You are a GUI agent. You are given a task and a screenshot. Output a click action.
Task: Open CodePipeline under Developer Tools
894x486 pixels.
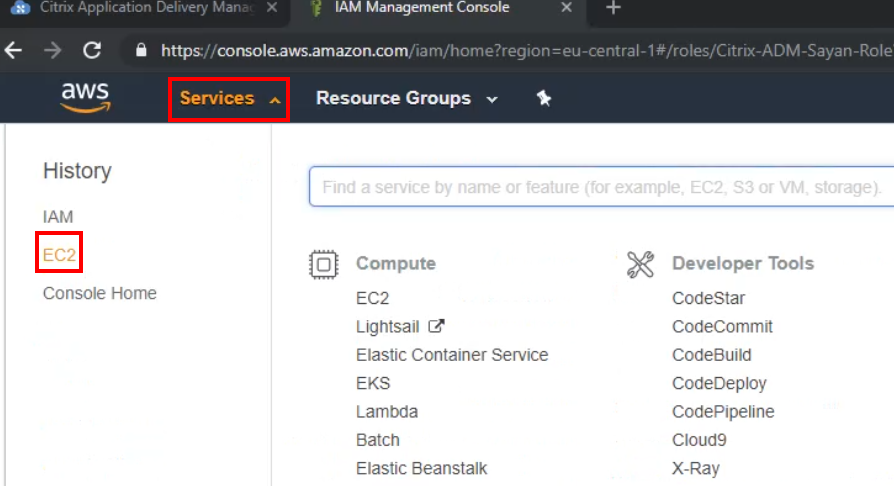[723, 412]
